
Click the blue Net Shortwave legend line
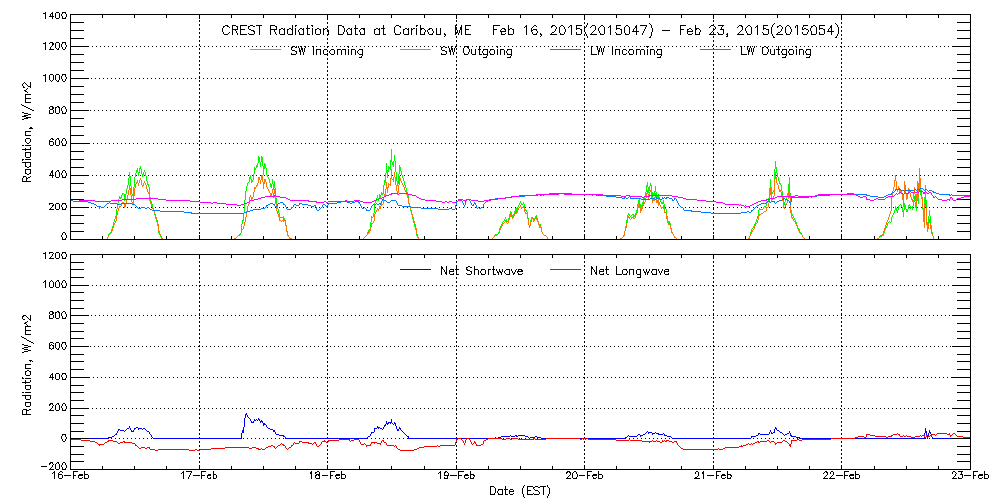416,270
